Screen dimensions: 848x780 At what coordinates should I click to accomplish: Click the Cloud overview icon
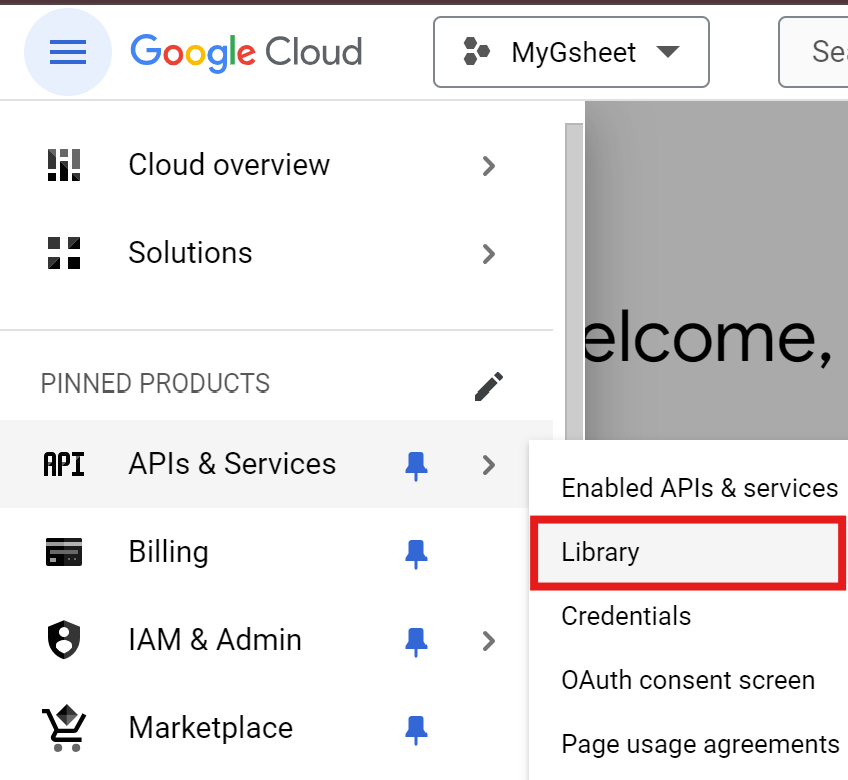click(x=64, y=165)
